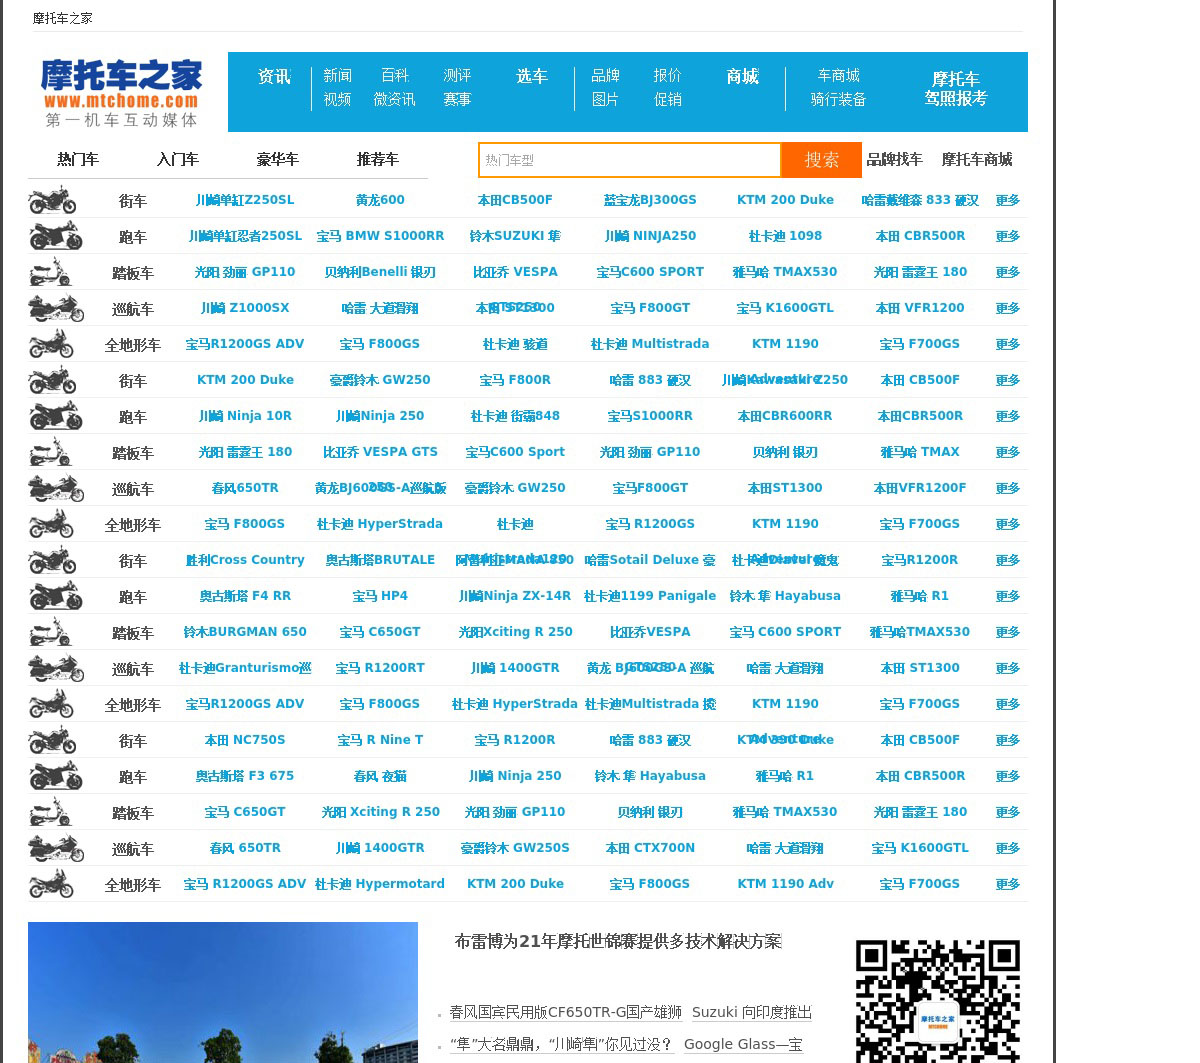The width and height of the screenshot is (1200, 1063).
Task: Open the 杜卡迪 Multistrada link
Action: coord(650,344)
